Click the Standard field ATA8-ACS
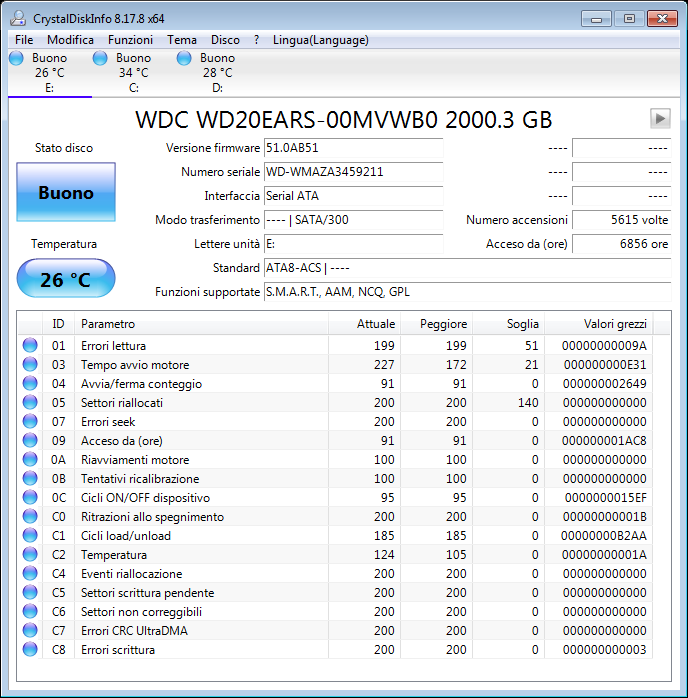 coord(467,268)
